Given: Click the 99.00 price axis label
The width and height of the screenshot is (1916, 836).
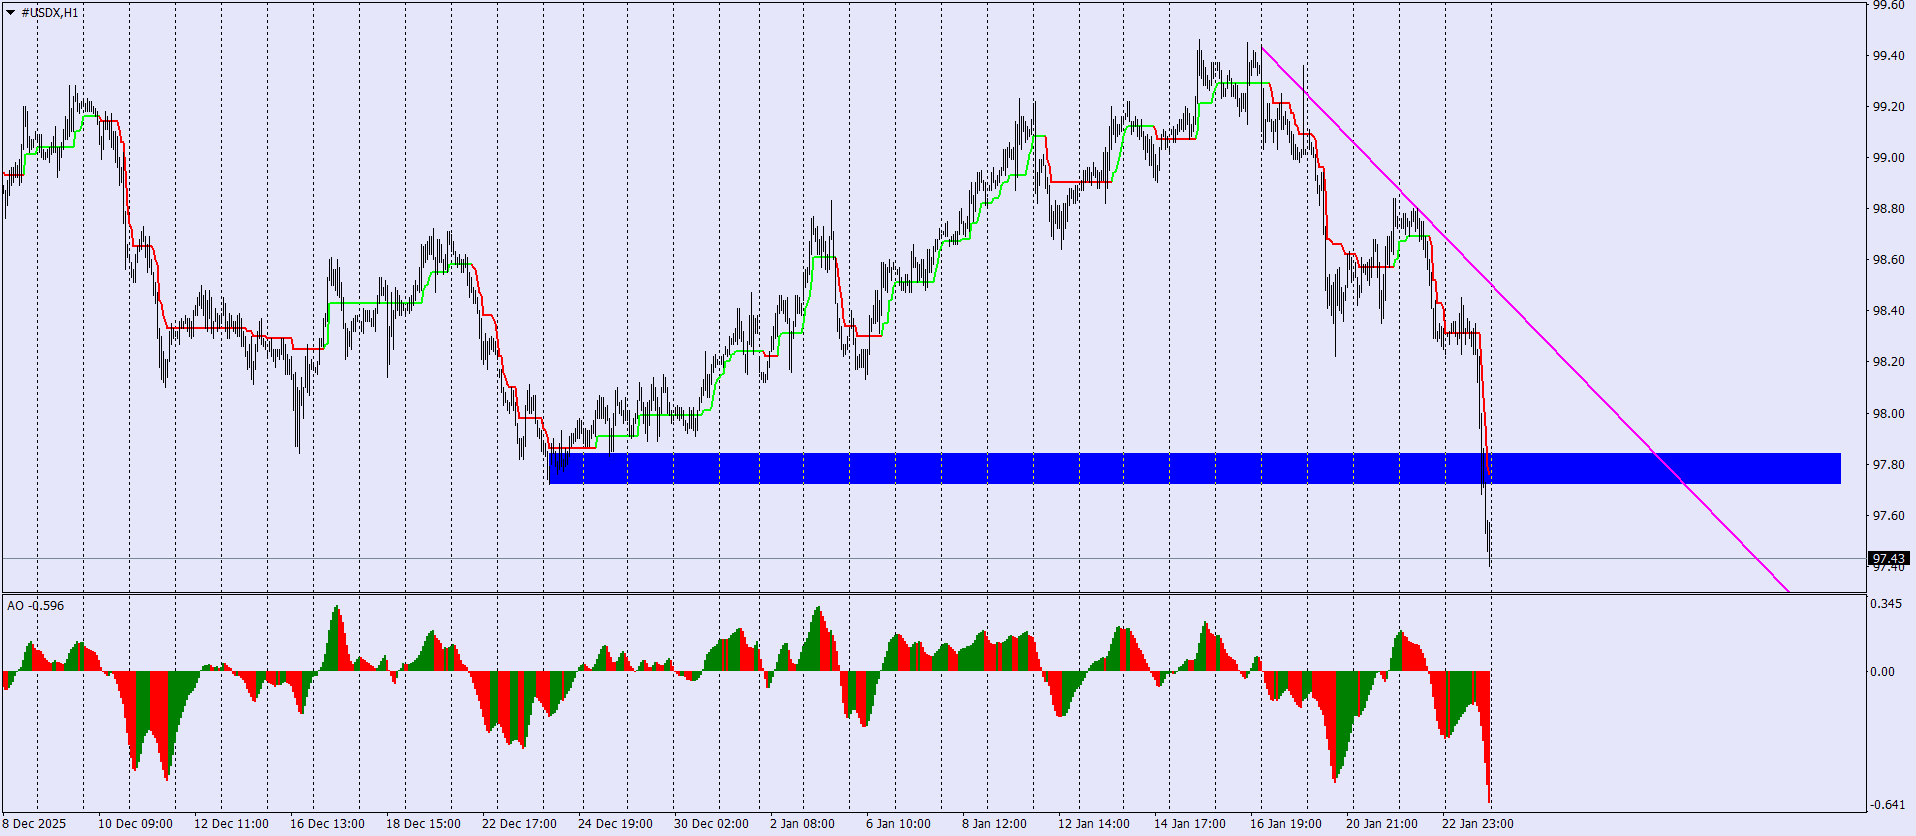Looking at the screenshot, I should point(1888,157).
